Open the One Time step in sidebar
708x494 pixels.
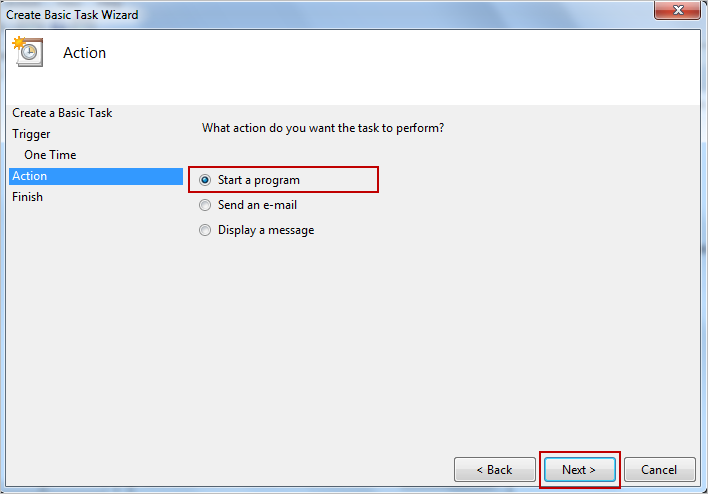[50, 155]
